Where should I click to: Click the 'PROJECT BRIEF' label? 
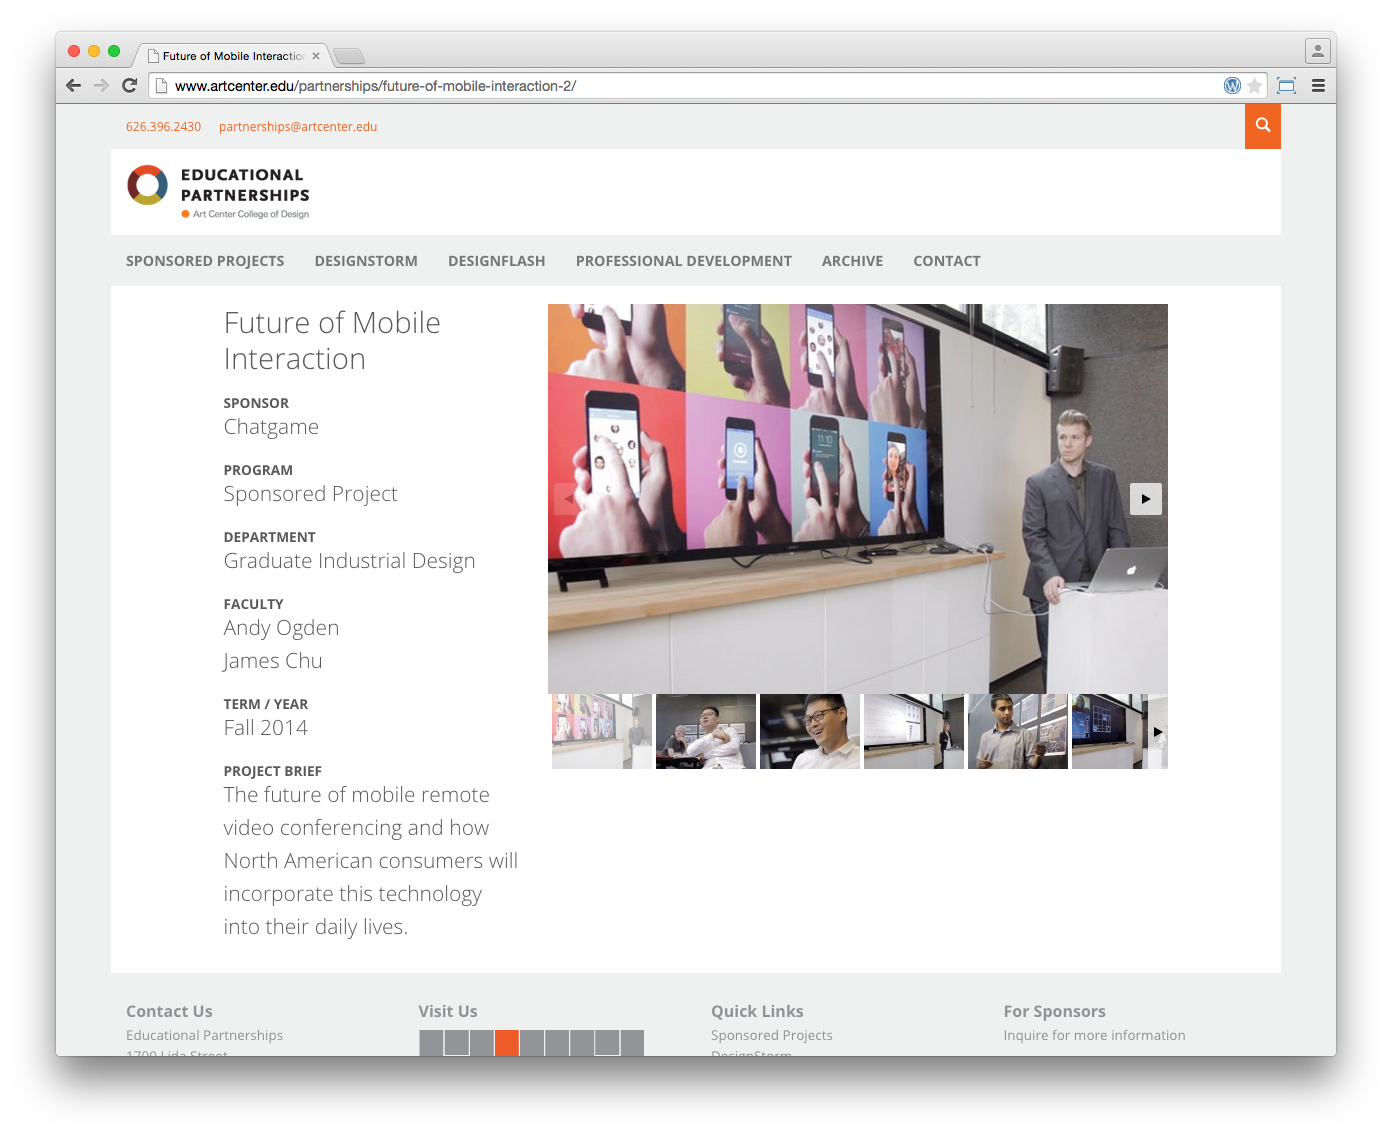coord(273,771)
